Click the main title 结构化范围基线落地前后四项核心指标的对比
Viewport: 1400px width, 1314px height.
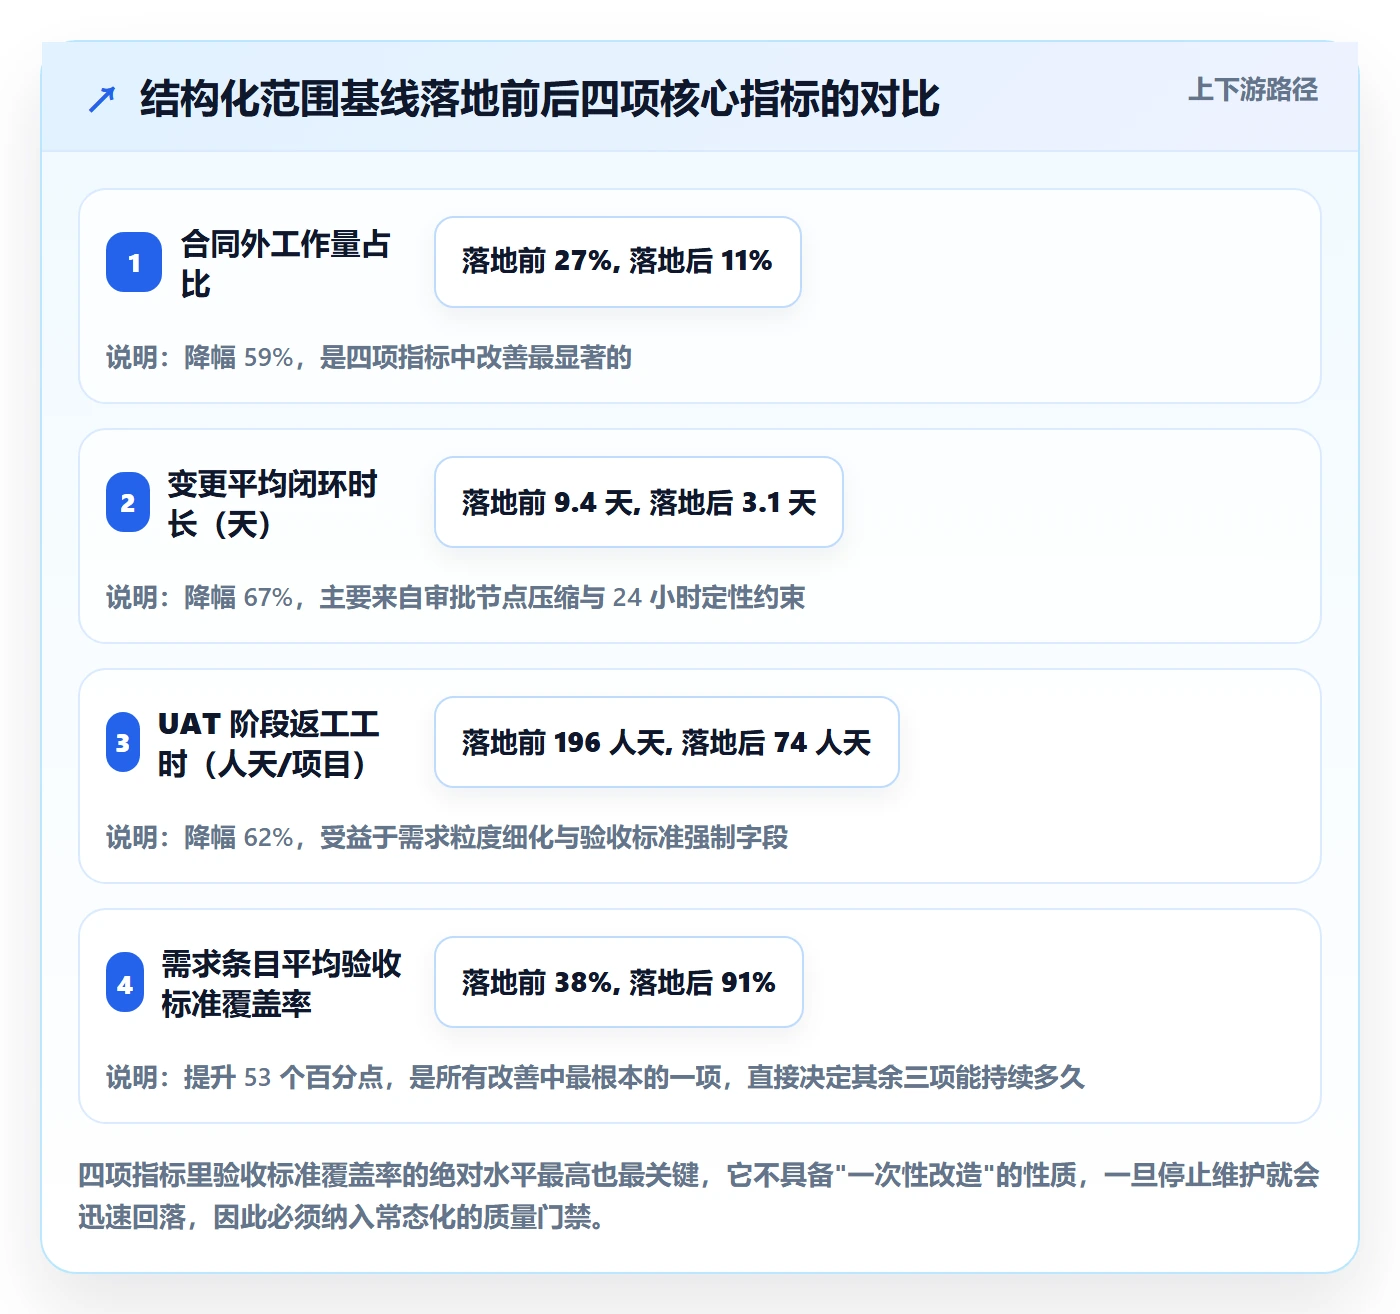(x=540, y=99)
